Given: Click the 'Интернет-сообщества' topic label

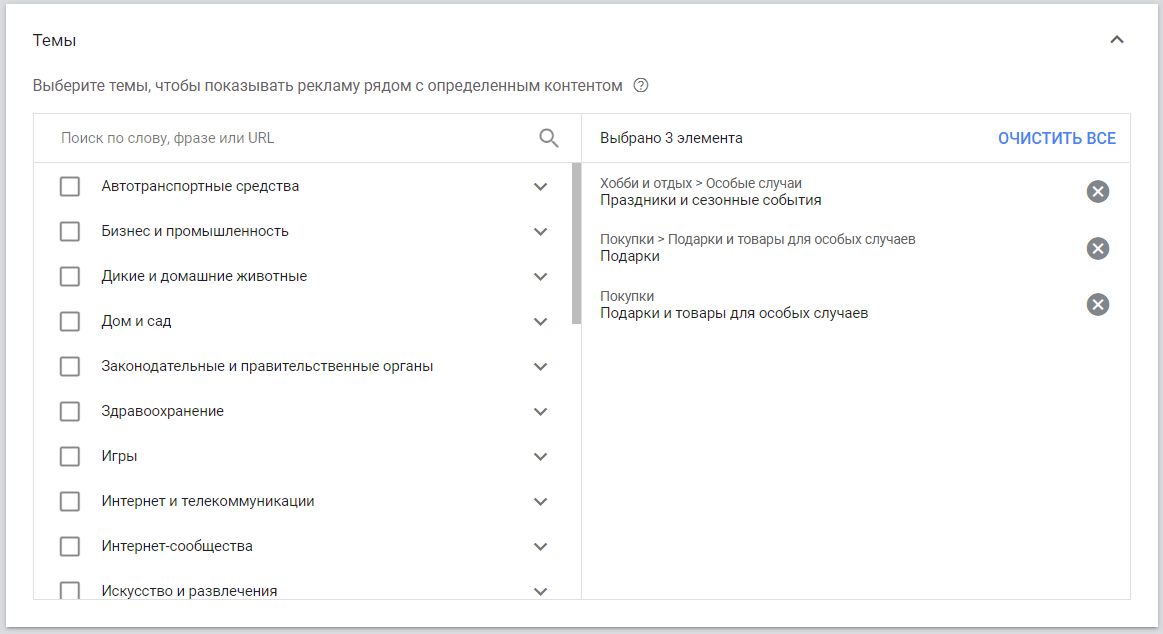Looking at the screenshot, I should (177, 546).
